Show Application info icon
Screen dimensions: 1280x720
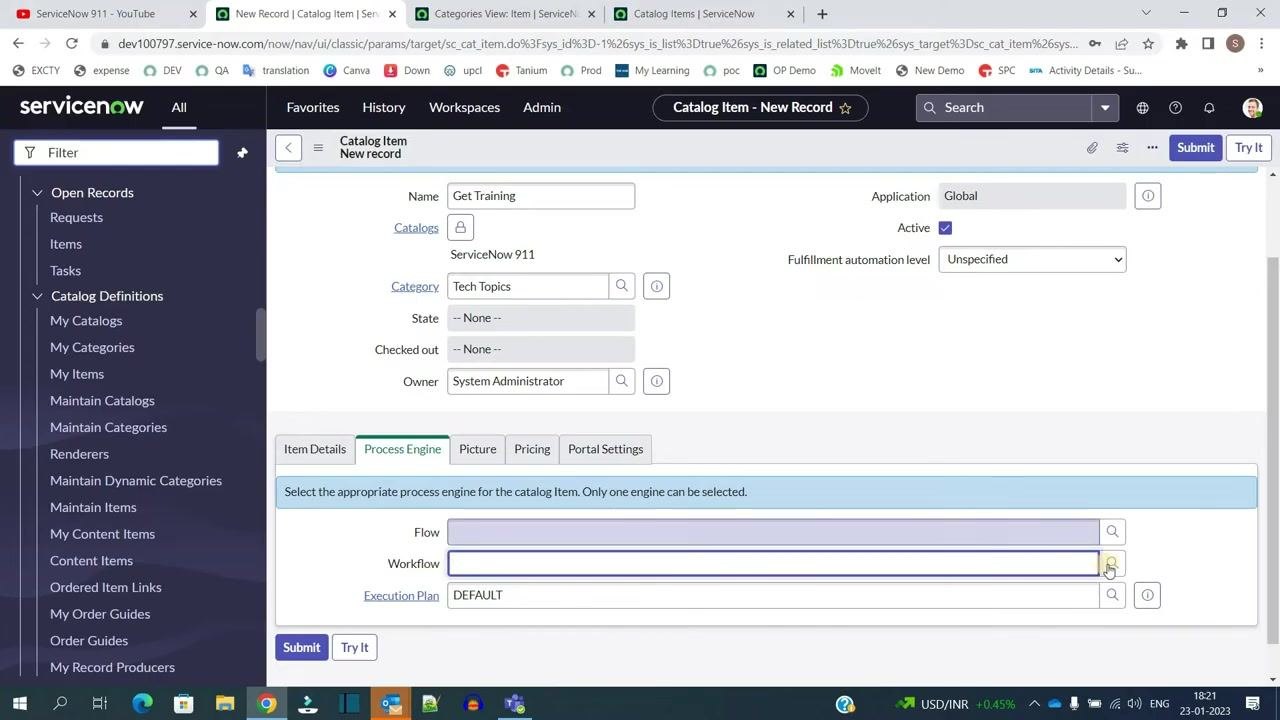[x=1148, y=196]
